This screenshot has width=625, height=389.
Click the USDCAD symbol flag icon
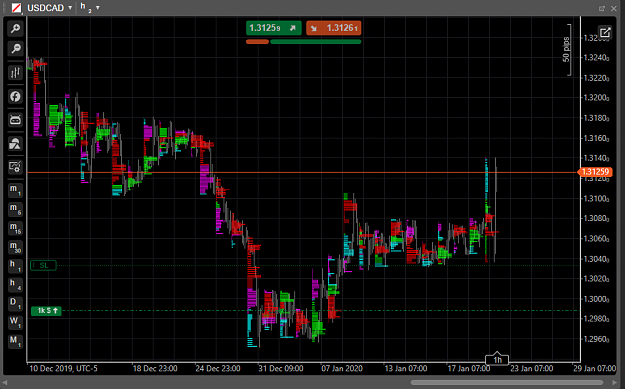tap(16, 8)
